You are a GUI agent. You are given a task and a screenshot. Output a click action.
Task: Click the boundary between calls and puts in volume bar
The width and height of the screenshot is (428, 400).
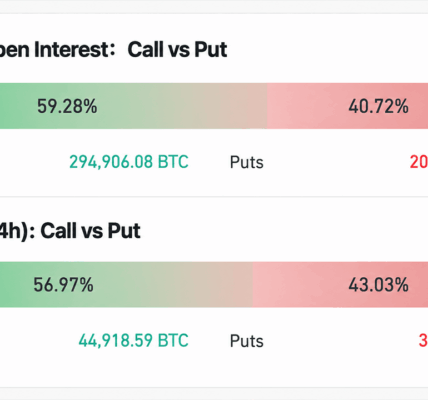pyautogui.click(x=253, y=285)
